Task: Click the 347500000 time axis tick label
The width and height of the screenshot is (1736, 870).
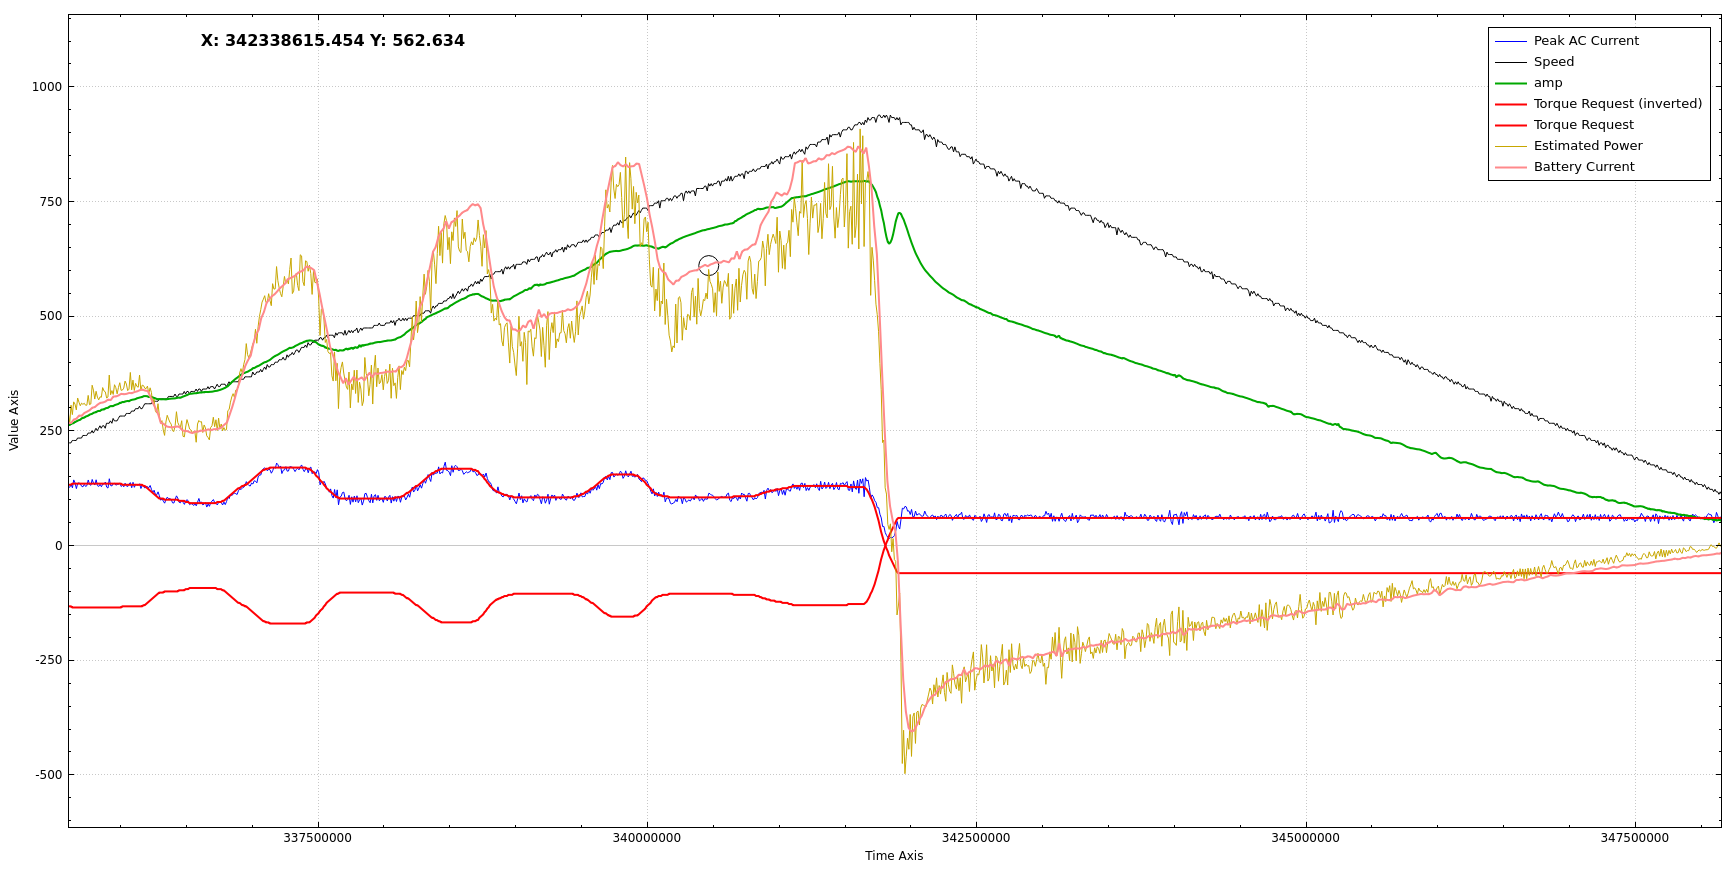Action: [x=1634, y=838]
